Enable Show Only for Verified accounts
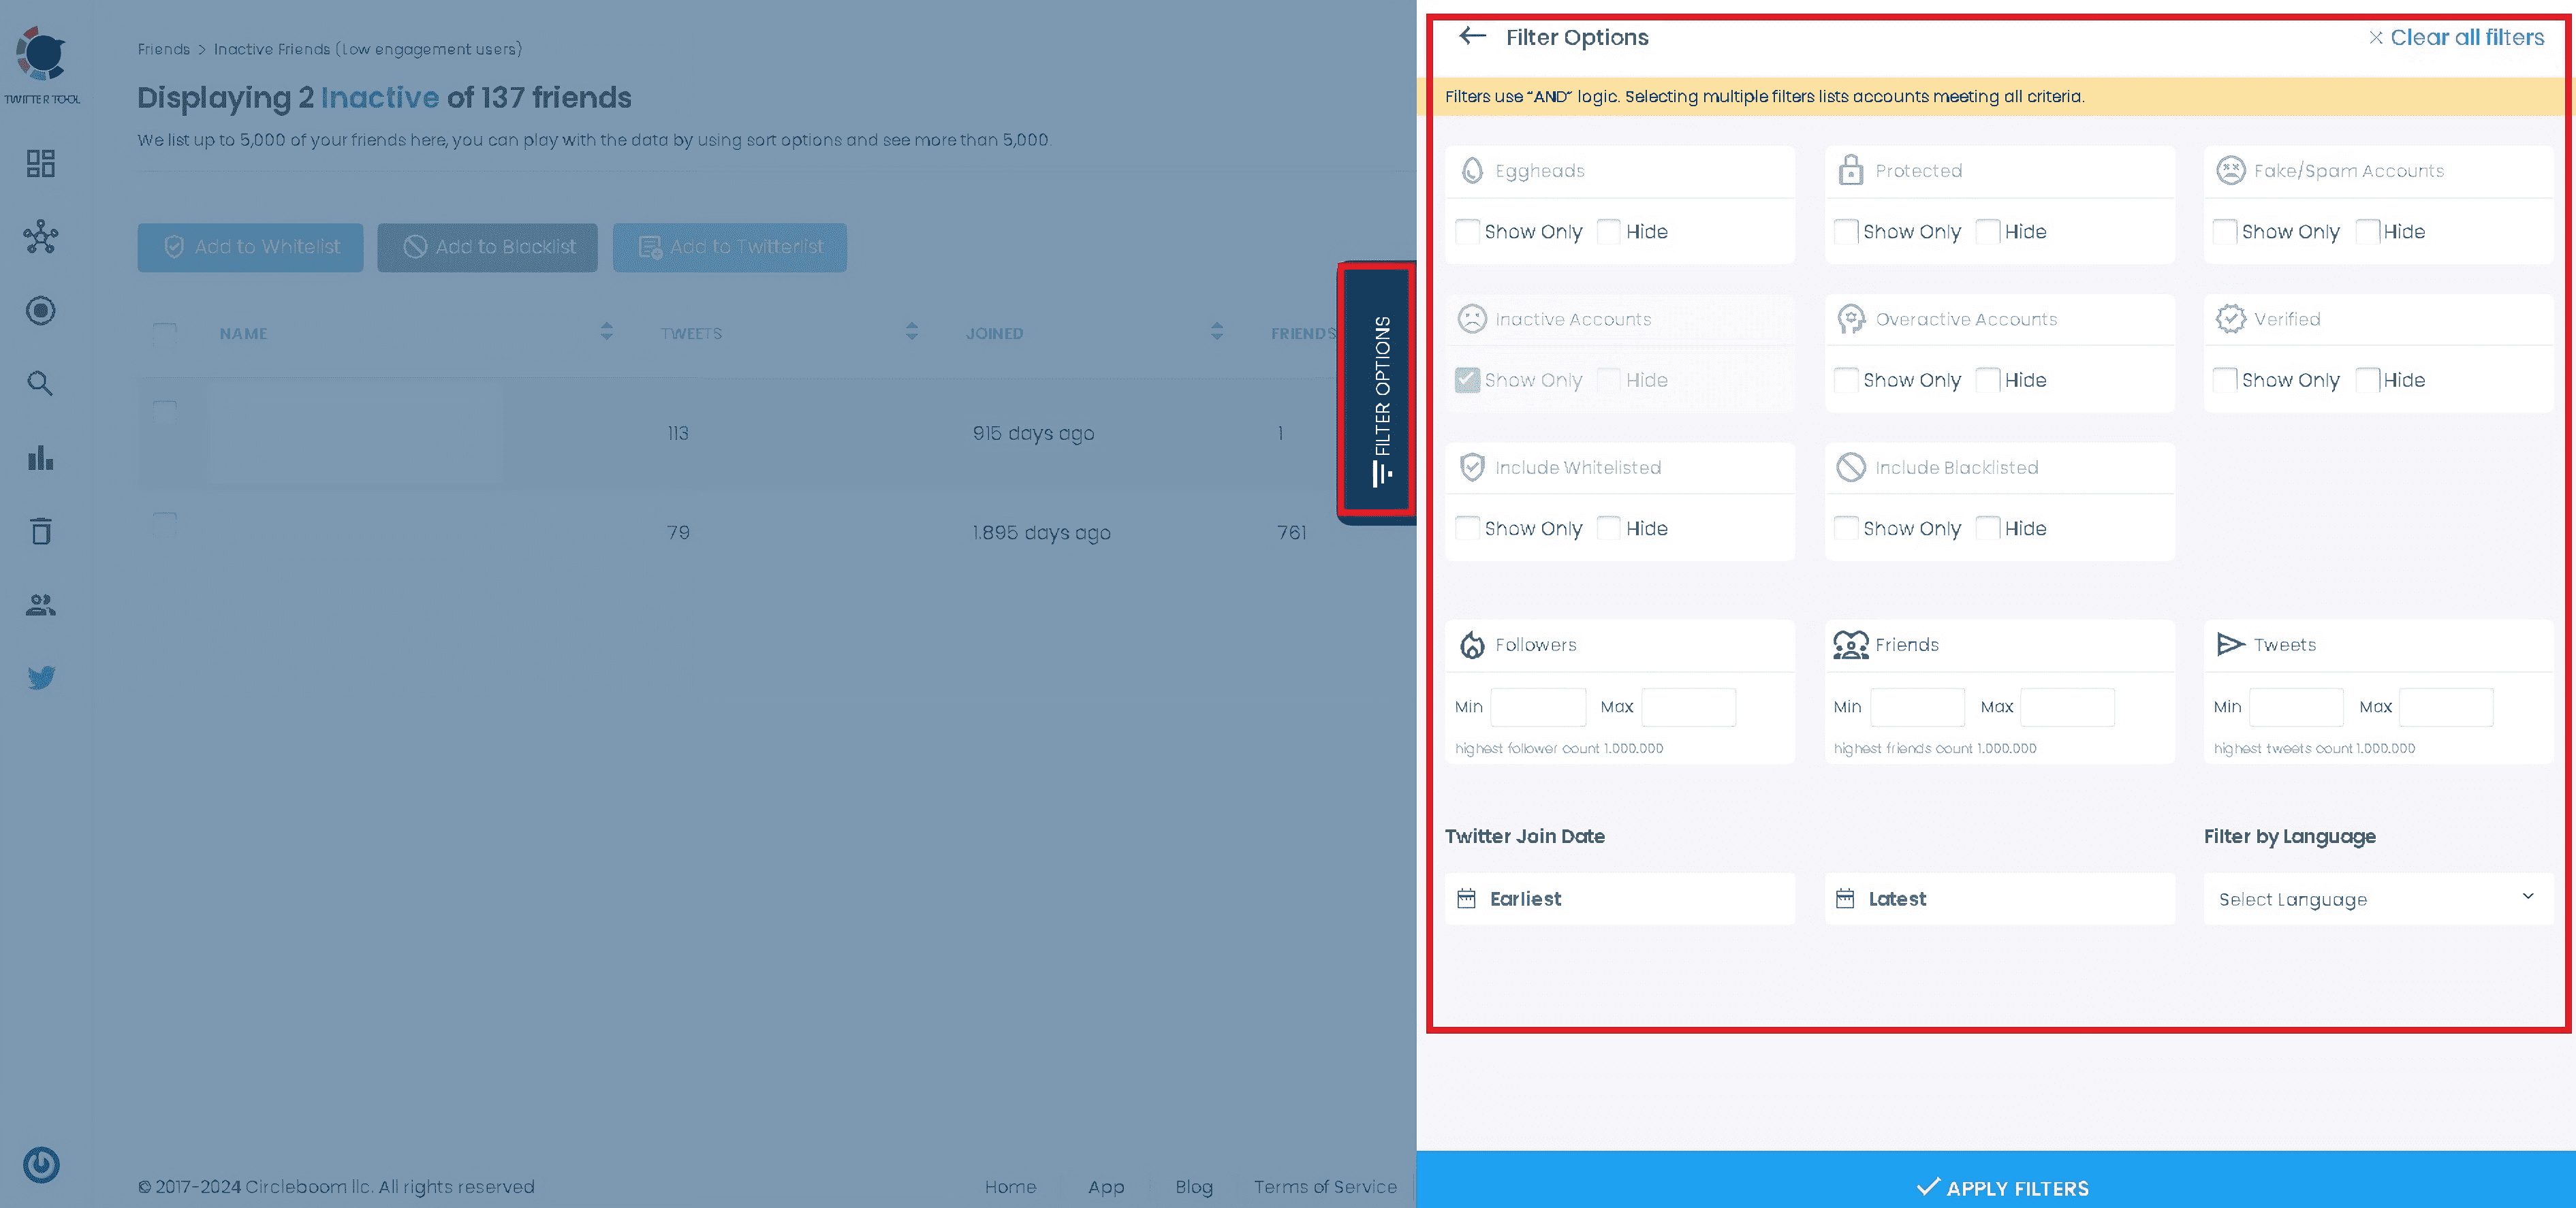 point(2225,380)
